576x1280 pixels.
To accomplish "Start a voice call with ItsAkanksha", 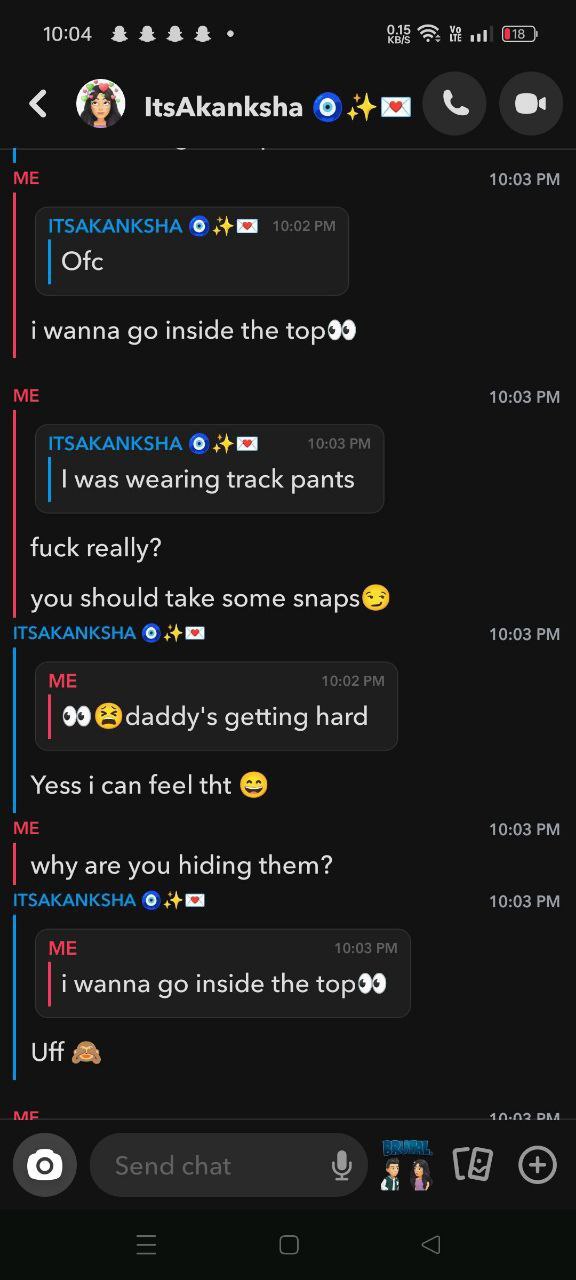I will click(x=455, y=104).
